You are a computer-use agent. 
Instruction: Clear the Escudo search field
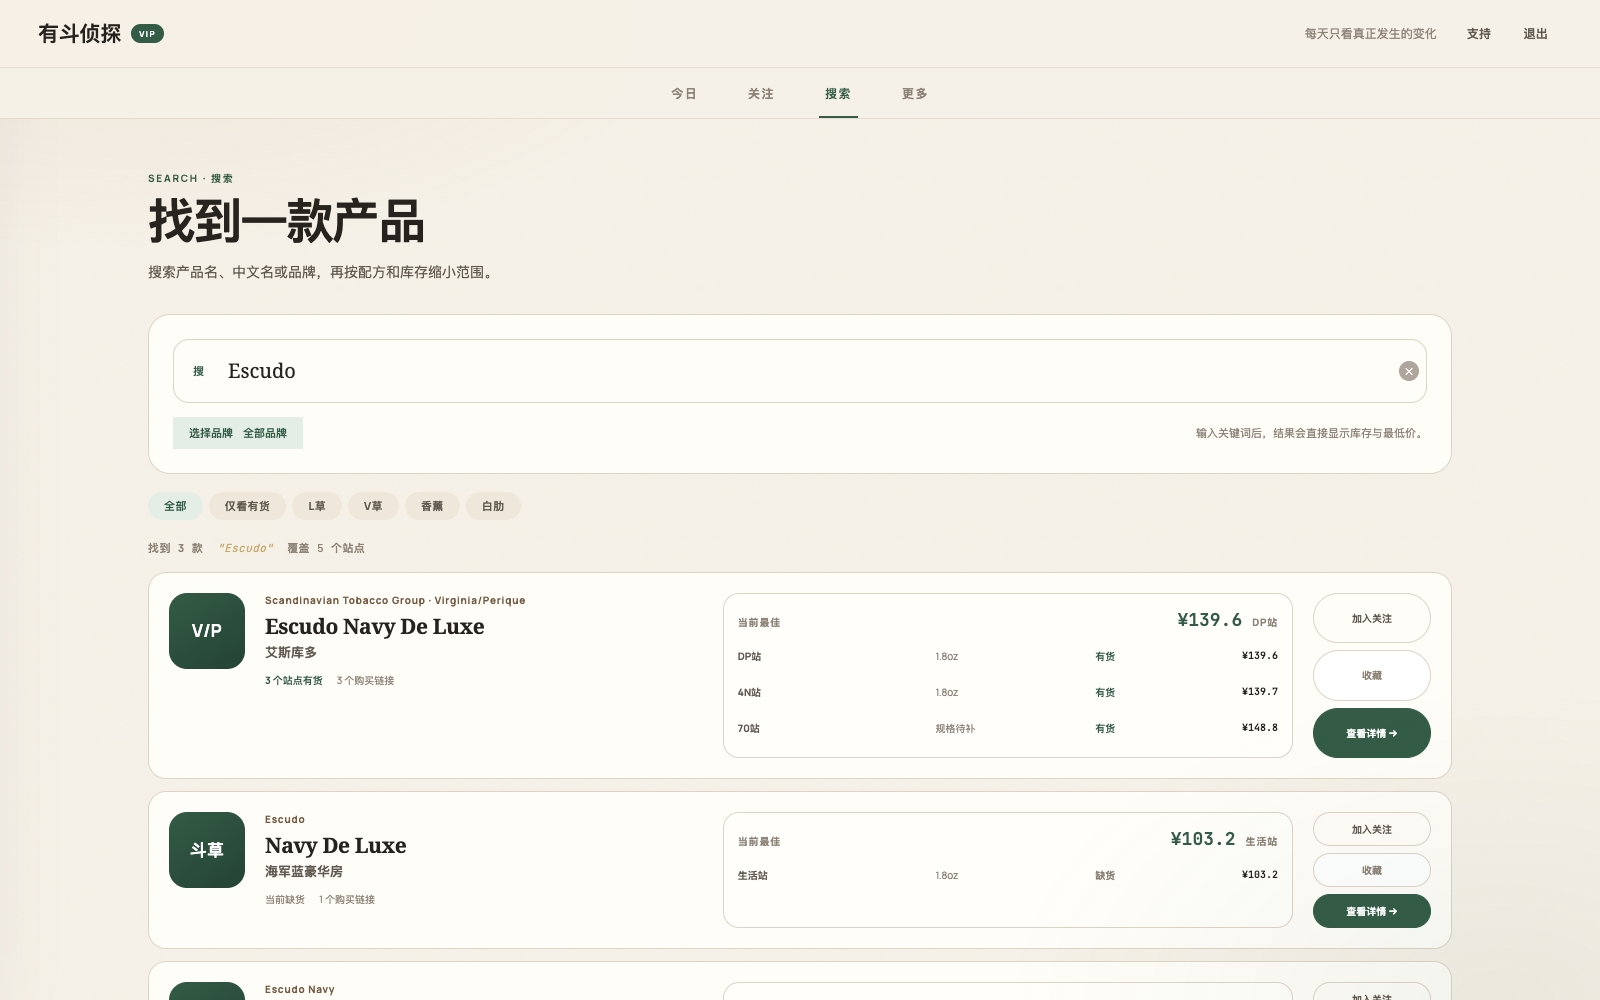pyautogui.click(x=1408, y=371)
